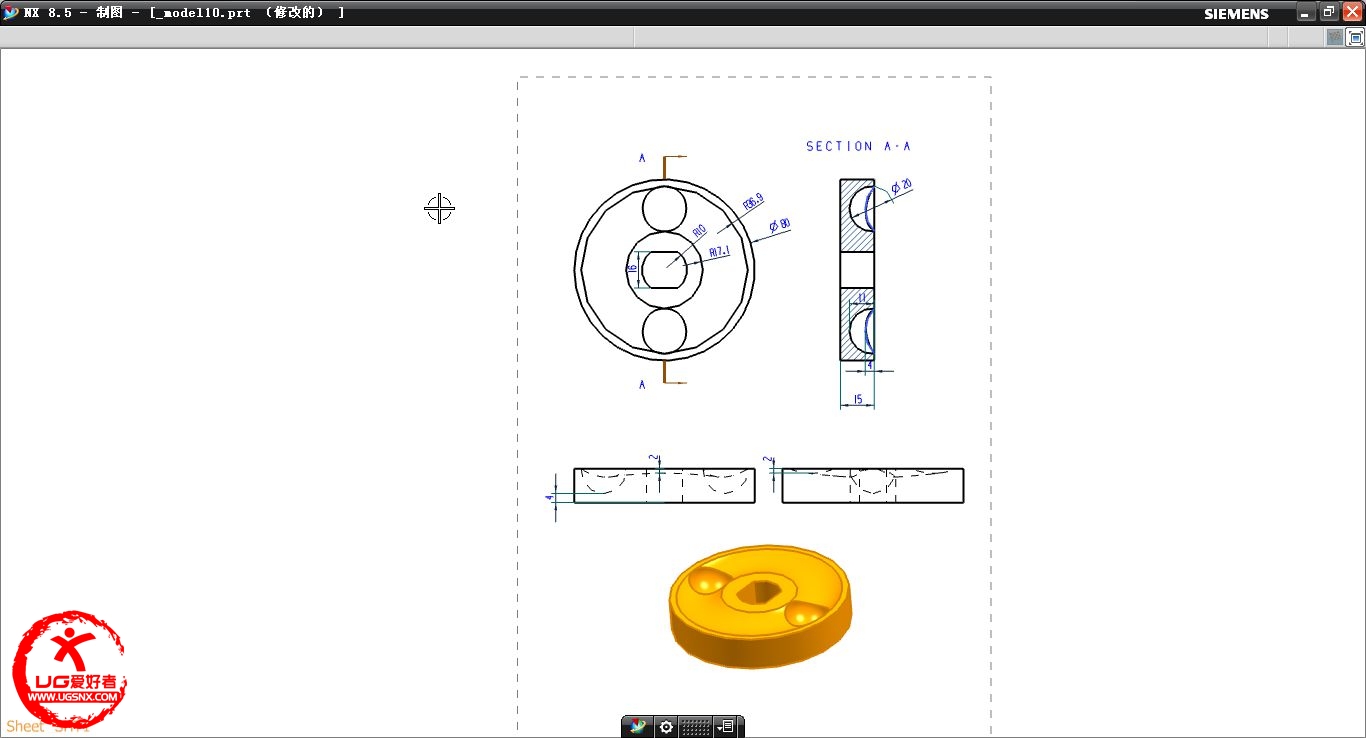
Task: Select the R17.1 radius dimension
Action: point(719,252)
